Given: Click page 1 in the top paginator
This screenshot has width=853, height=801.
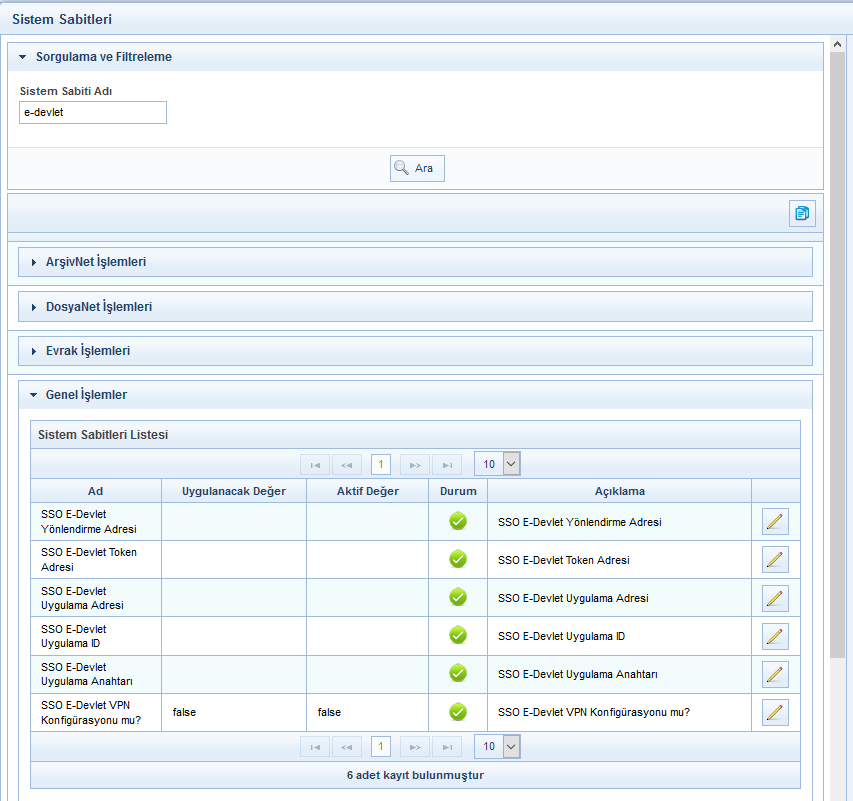Looking at the screenshot, I should 380,464.
